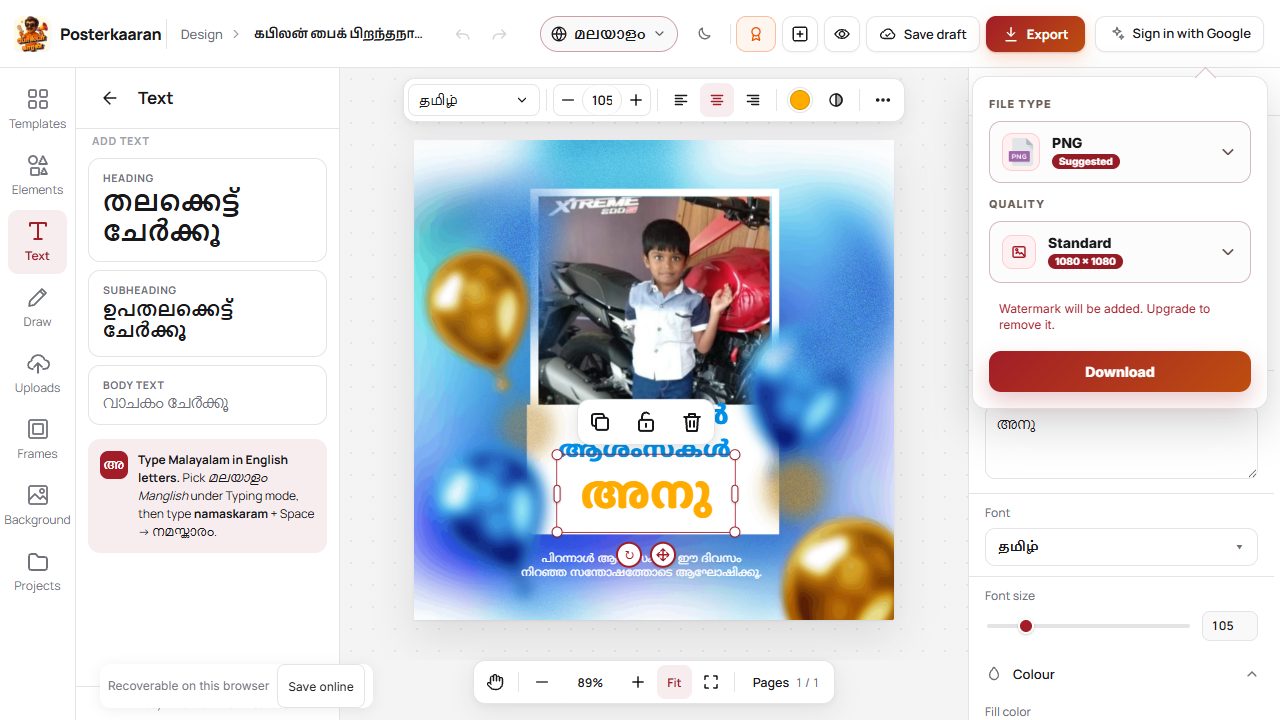Add a body text block
1280x720 pixels.
coord(207,395)
